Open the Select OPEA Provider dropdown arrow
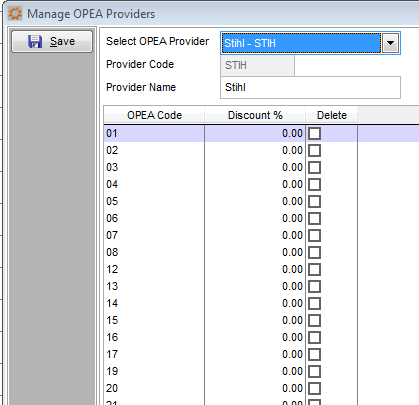The height and width of the screenshot is (405, 419). 390,43
